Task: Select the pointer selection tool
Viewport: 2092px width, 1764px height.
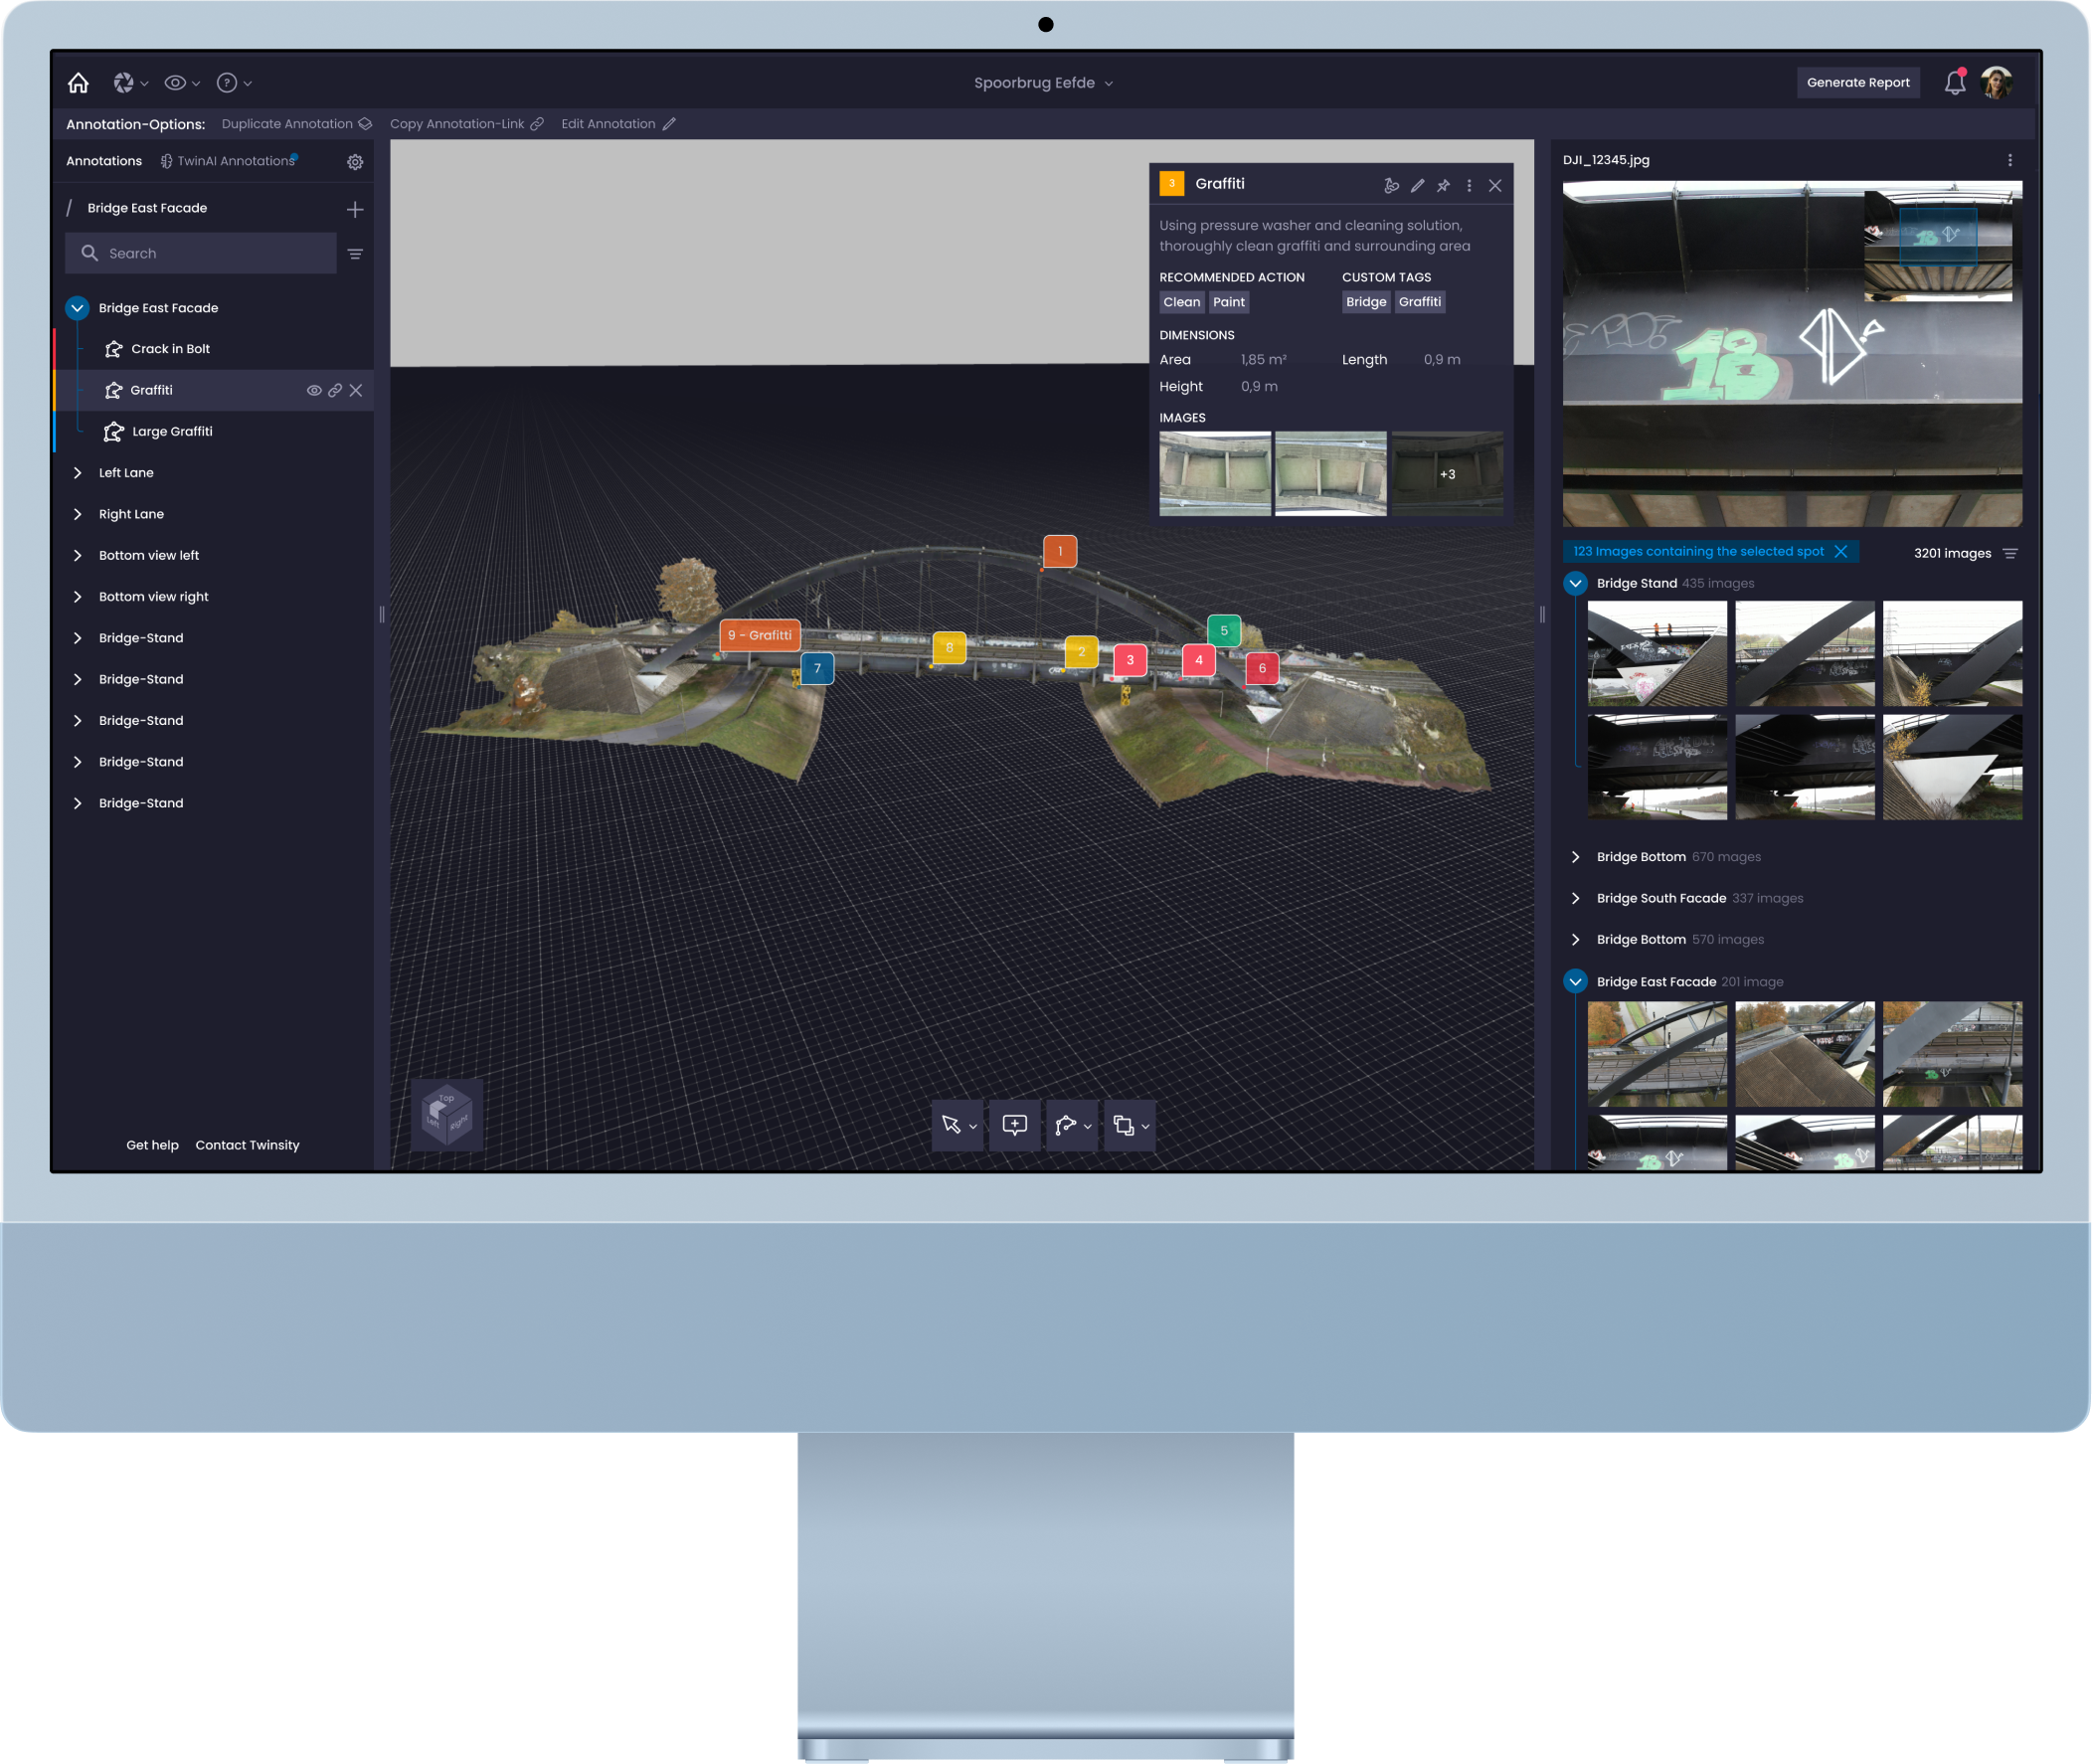Action: [951, 1125]
